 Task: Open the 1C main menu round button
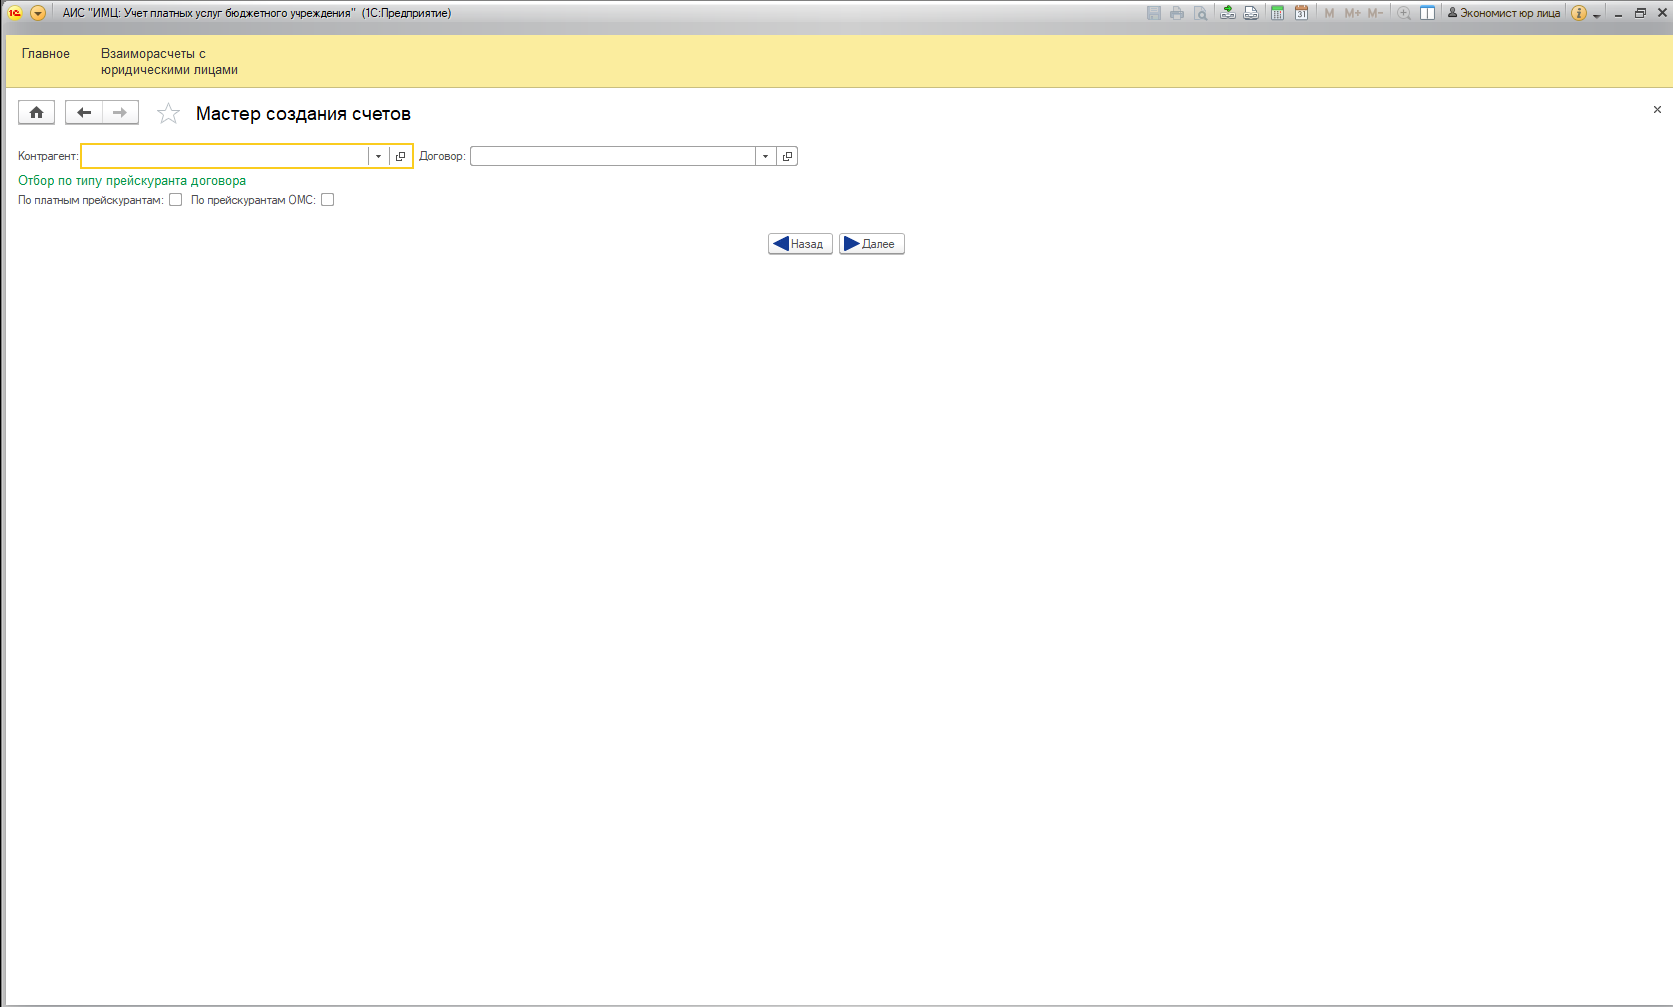tap(38, 13)
